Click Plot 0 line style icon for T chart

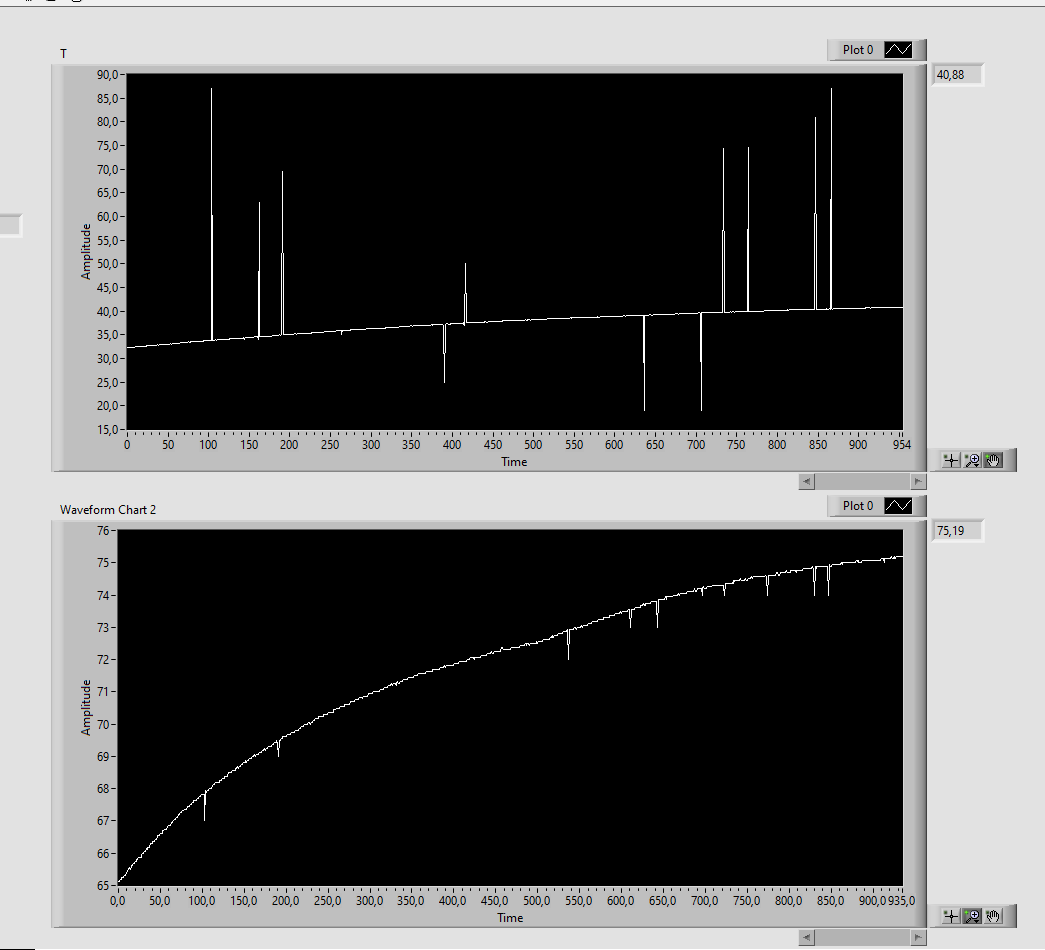(898, 50)
